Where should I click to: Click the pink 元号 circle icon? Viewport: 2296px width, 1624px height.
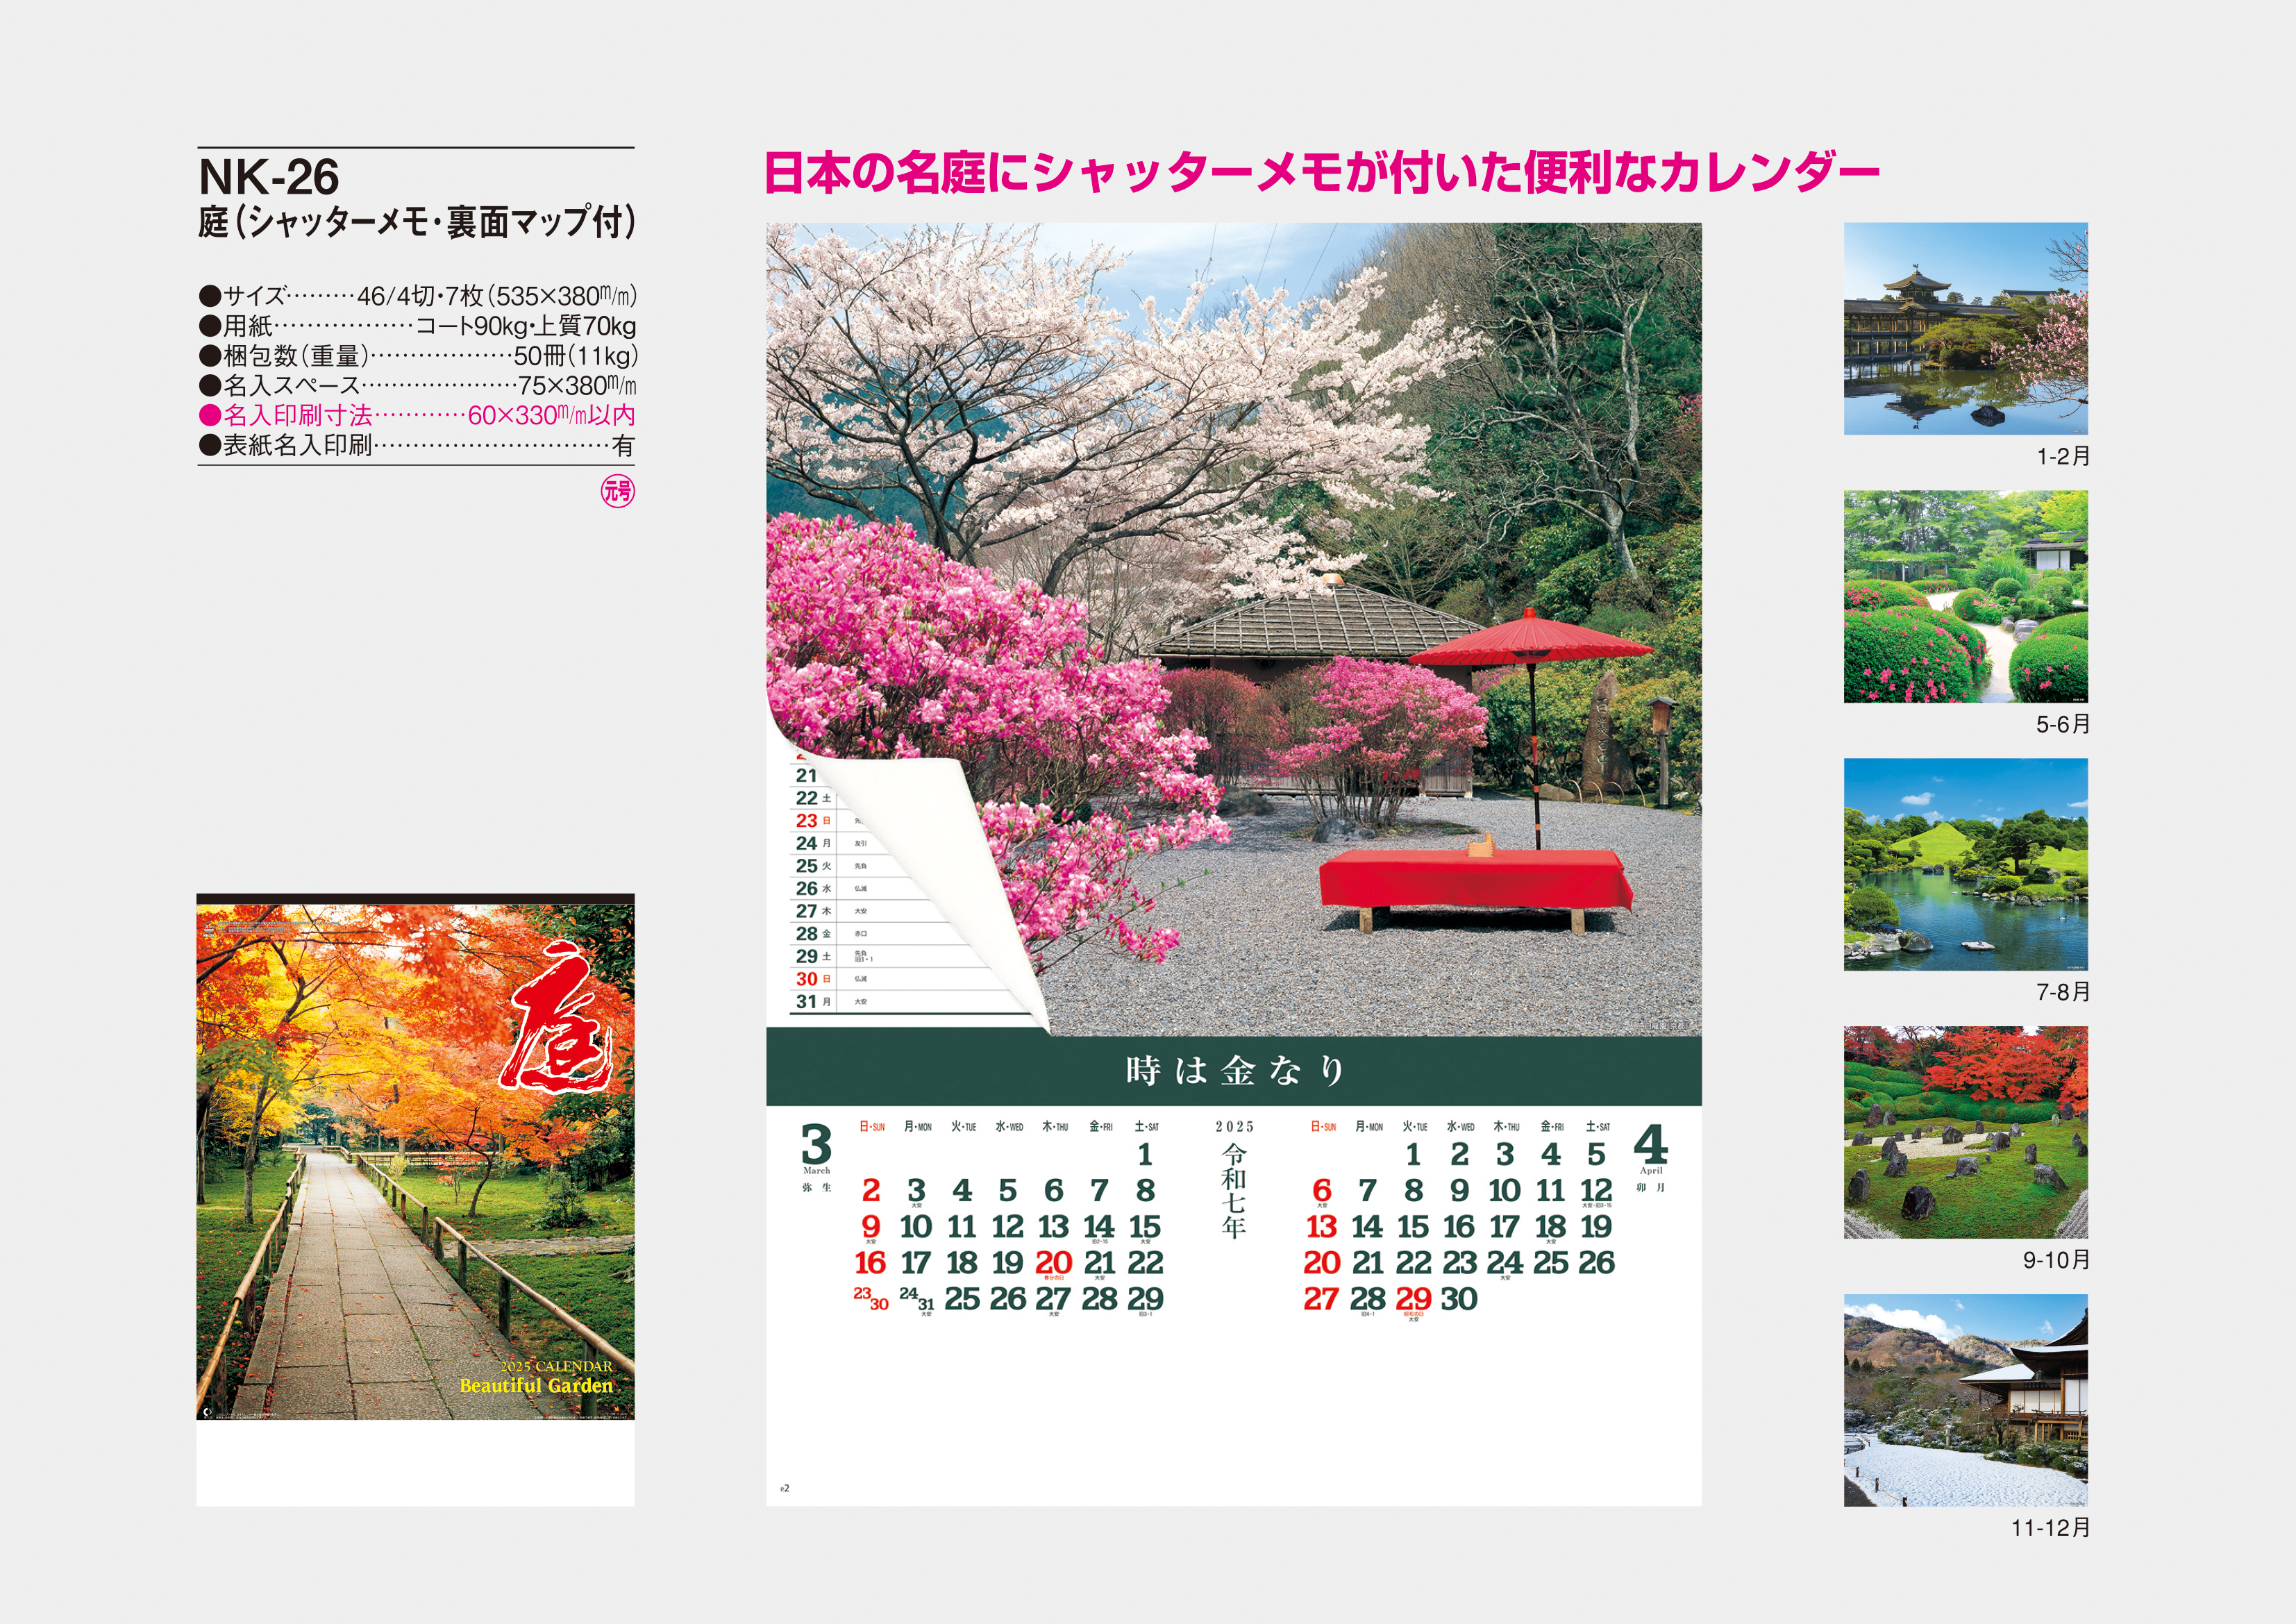coord(617,491)
